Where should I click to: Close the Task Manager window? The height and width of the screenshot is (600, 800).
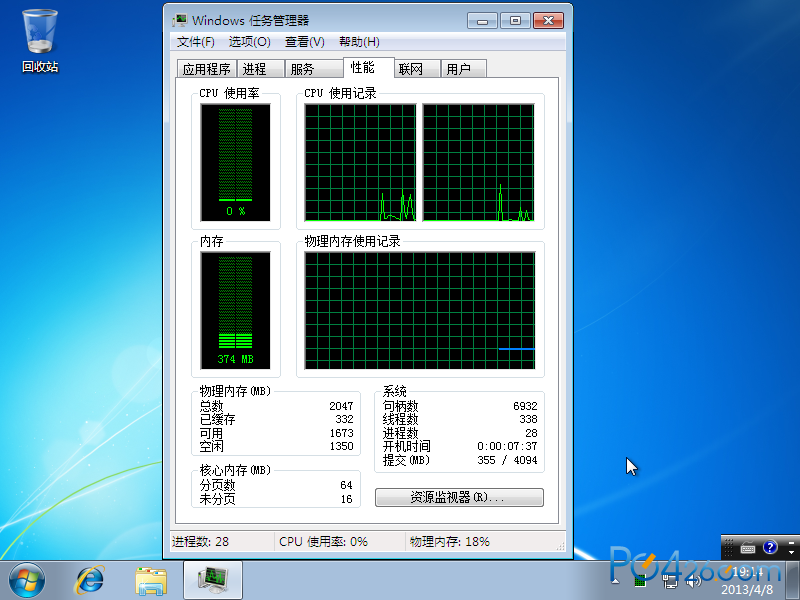[548, 21]
